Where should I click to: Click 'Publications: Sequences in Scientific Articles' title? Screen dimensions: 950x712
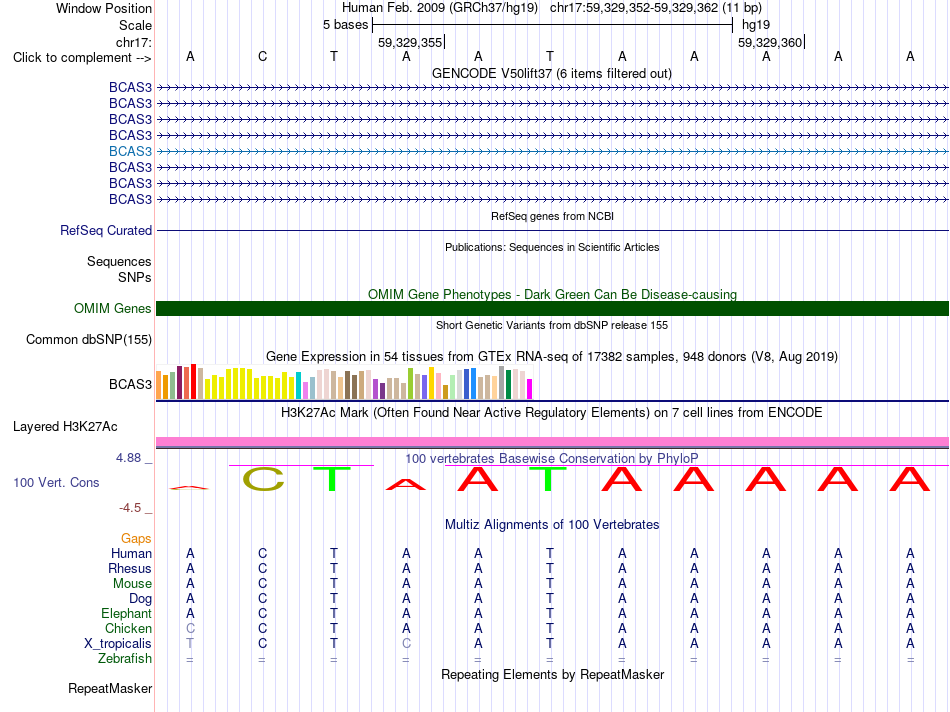[552, 247]
